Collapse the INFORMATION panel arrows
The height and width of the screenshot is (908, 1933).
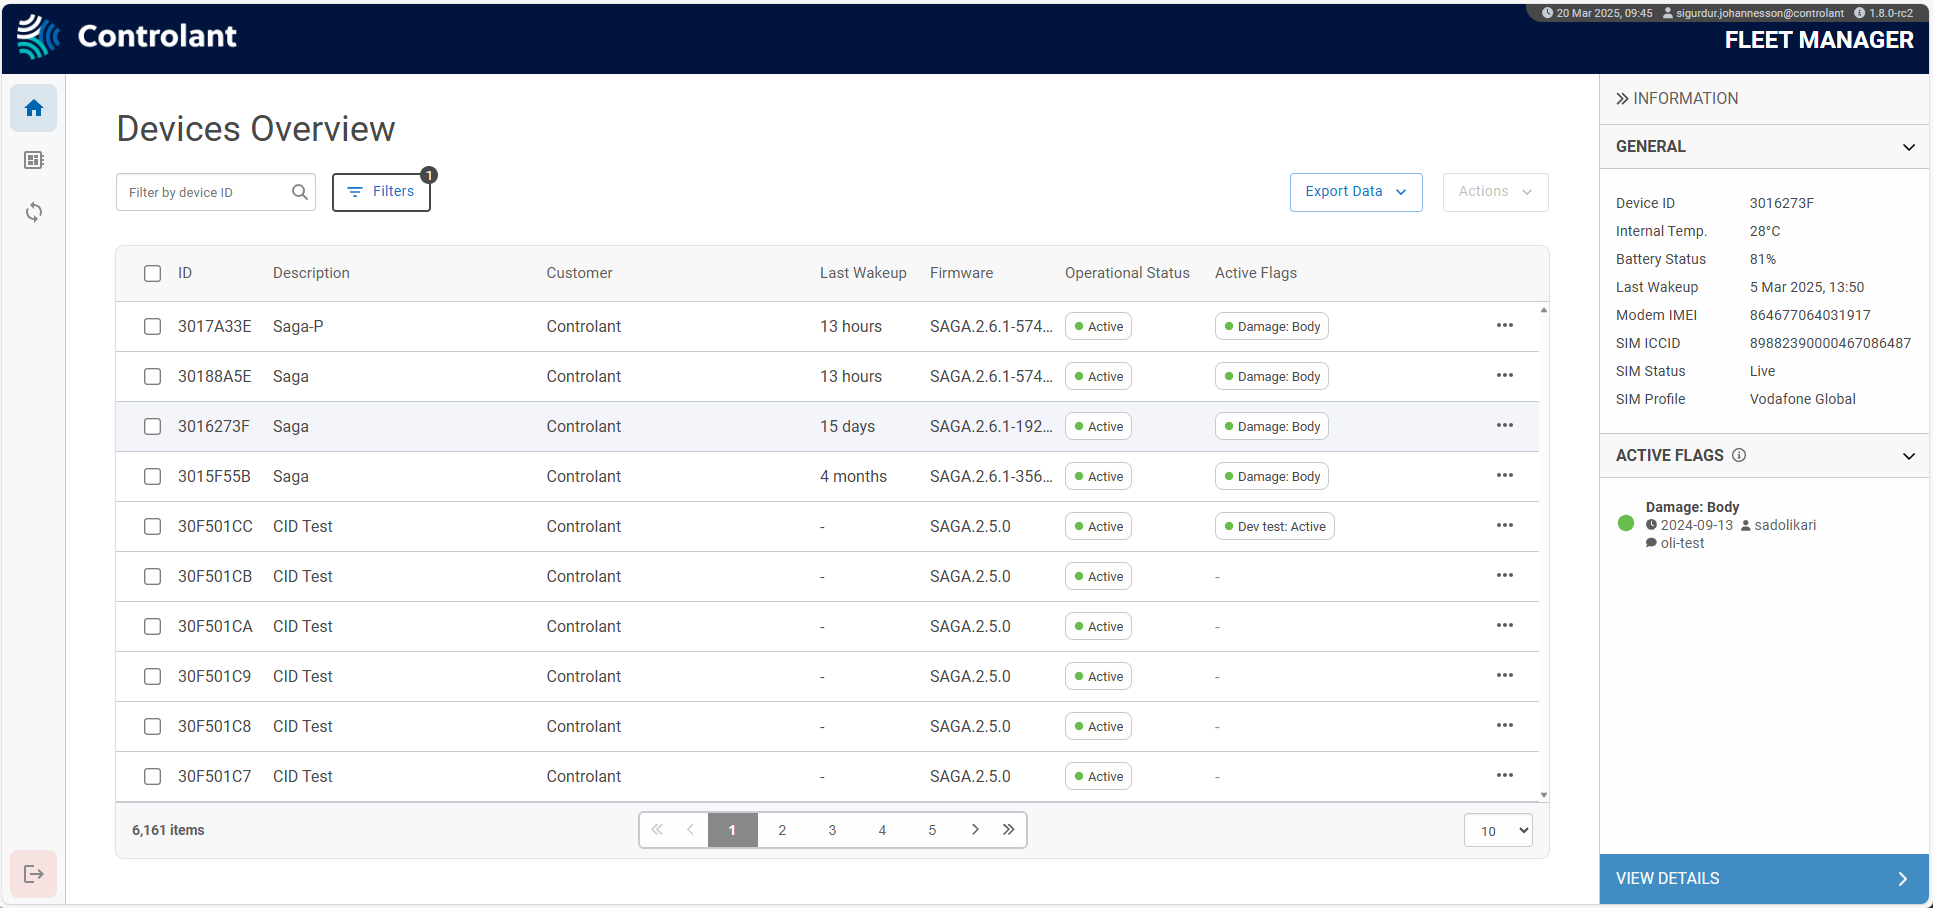1622,99
